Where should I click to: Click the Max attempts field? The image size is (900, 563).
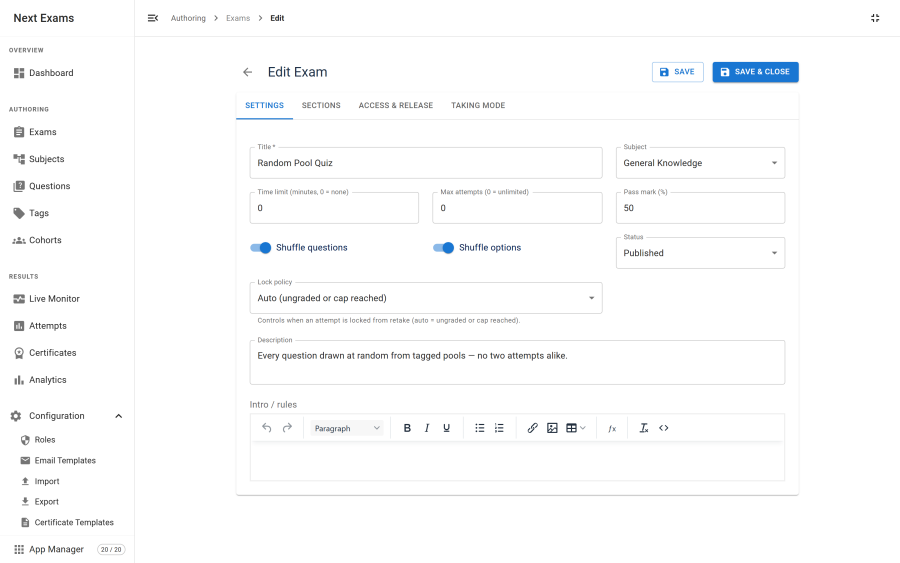517,208
